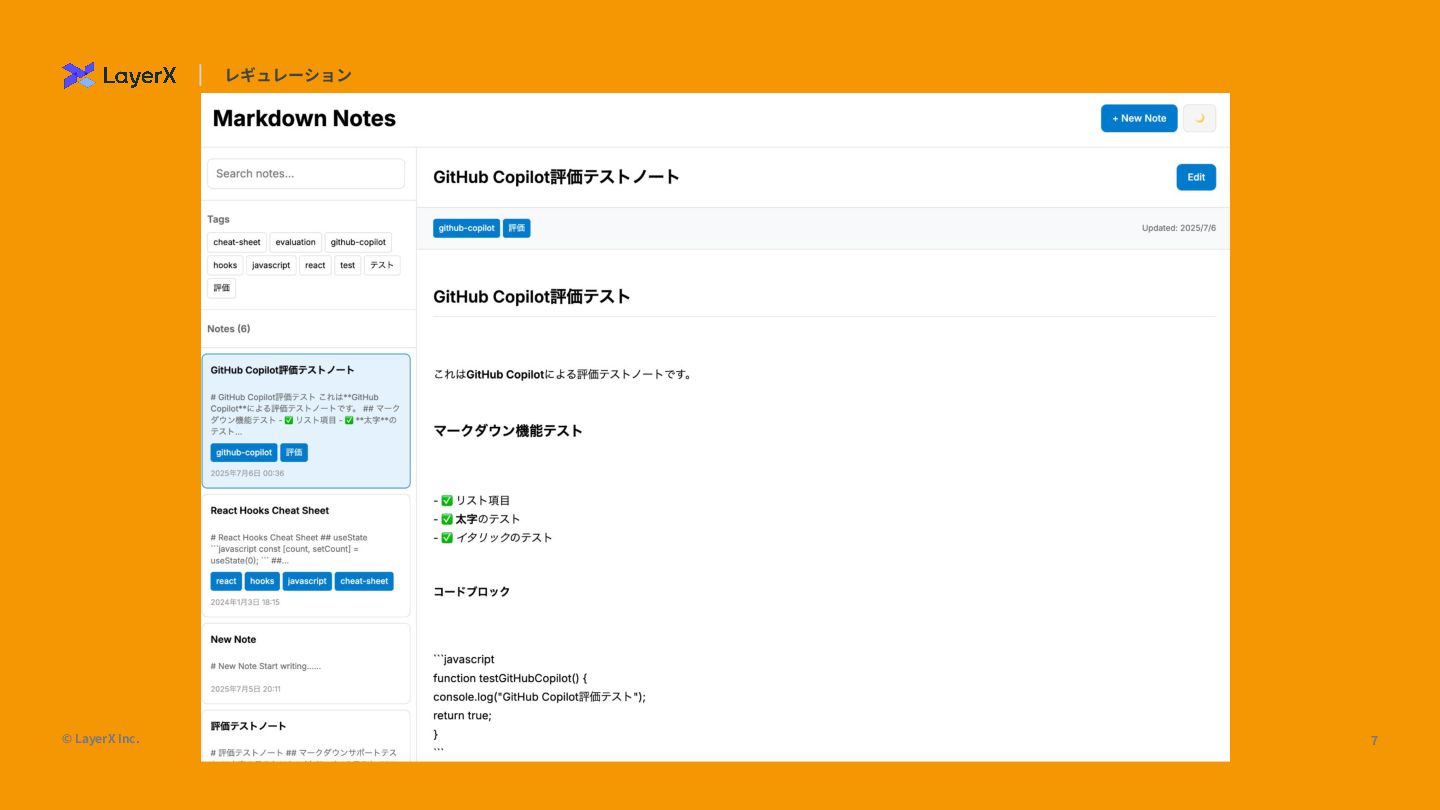Screen dimensions: 1440x810
Task: Click the Updated: 2025/7/6 text
Action: click(x=1179, y=228)
